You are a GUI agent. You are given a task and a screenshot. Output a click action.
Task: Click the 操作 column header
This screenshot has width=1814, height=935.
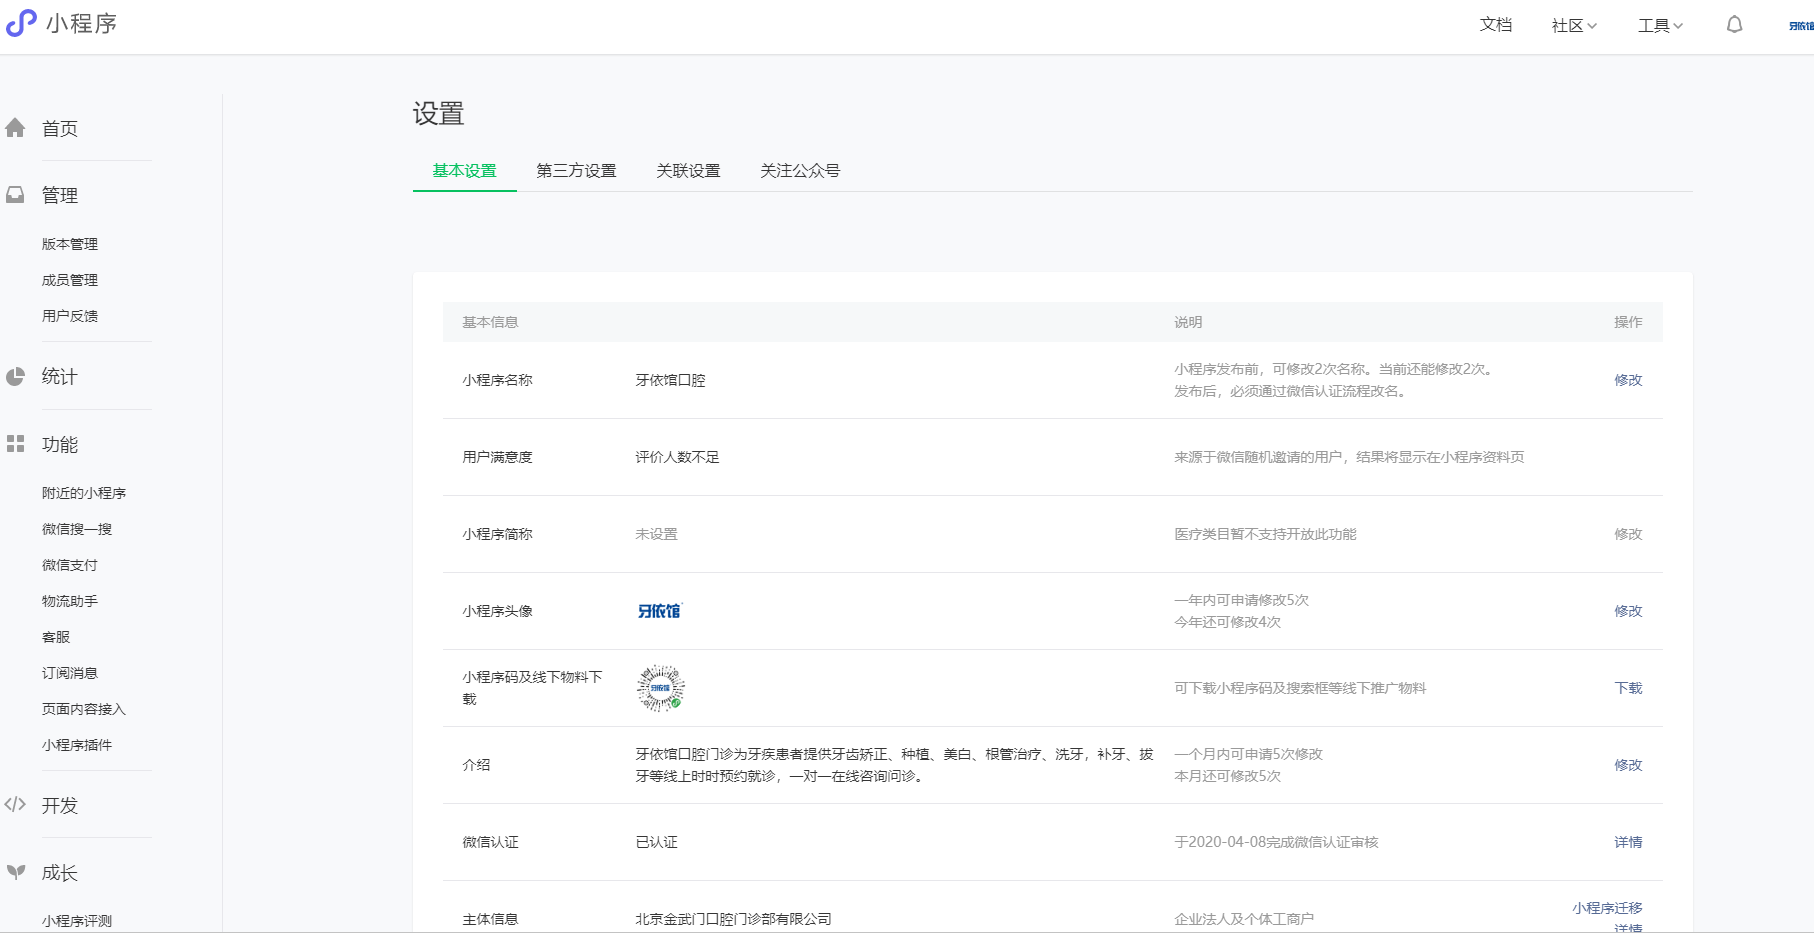tap(1628, 322)
